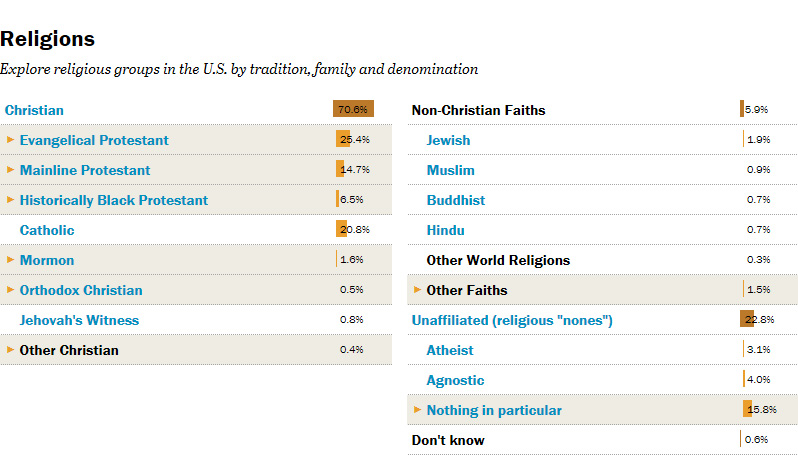This screenshot has width=798, height=457.
Task: Open the Jewish link
Action: point(448,140)
